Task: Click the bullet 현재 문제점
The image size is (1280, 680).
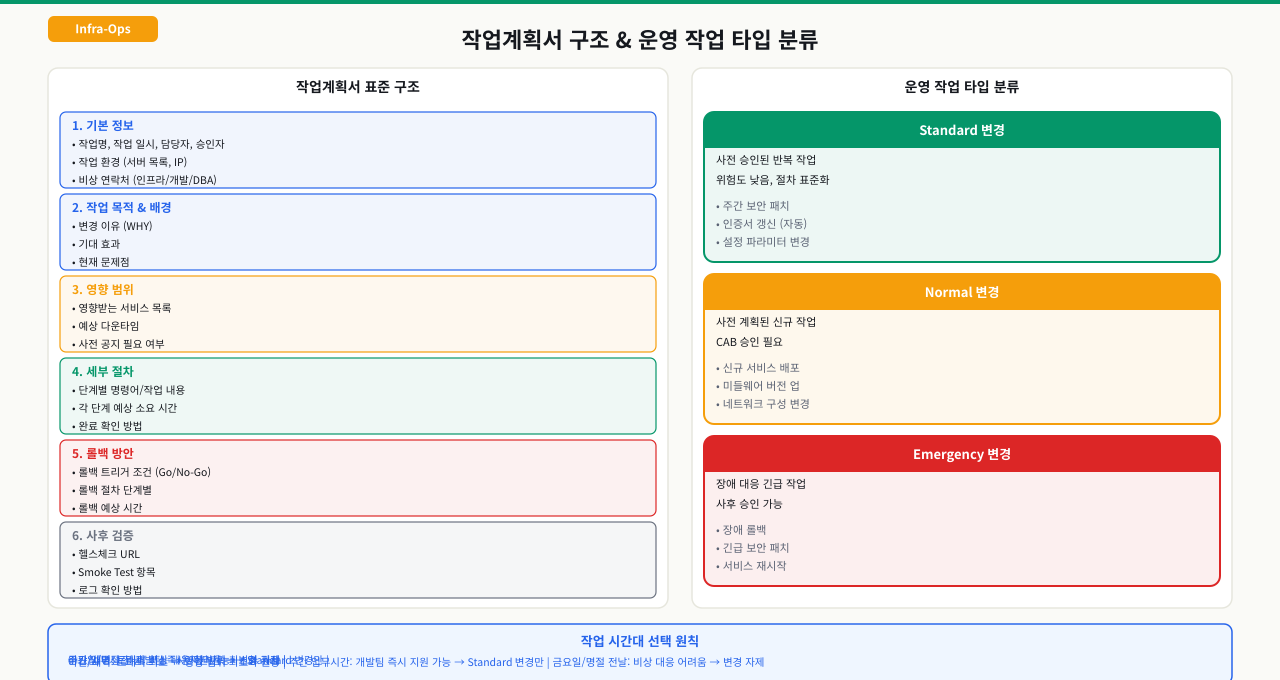Action: pos(101,262)
